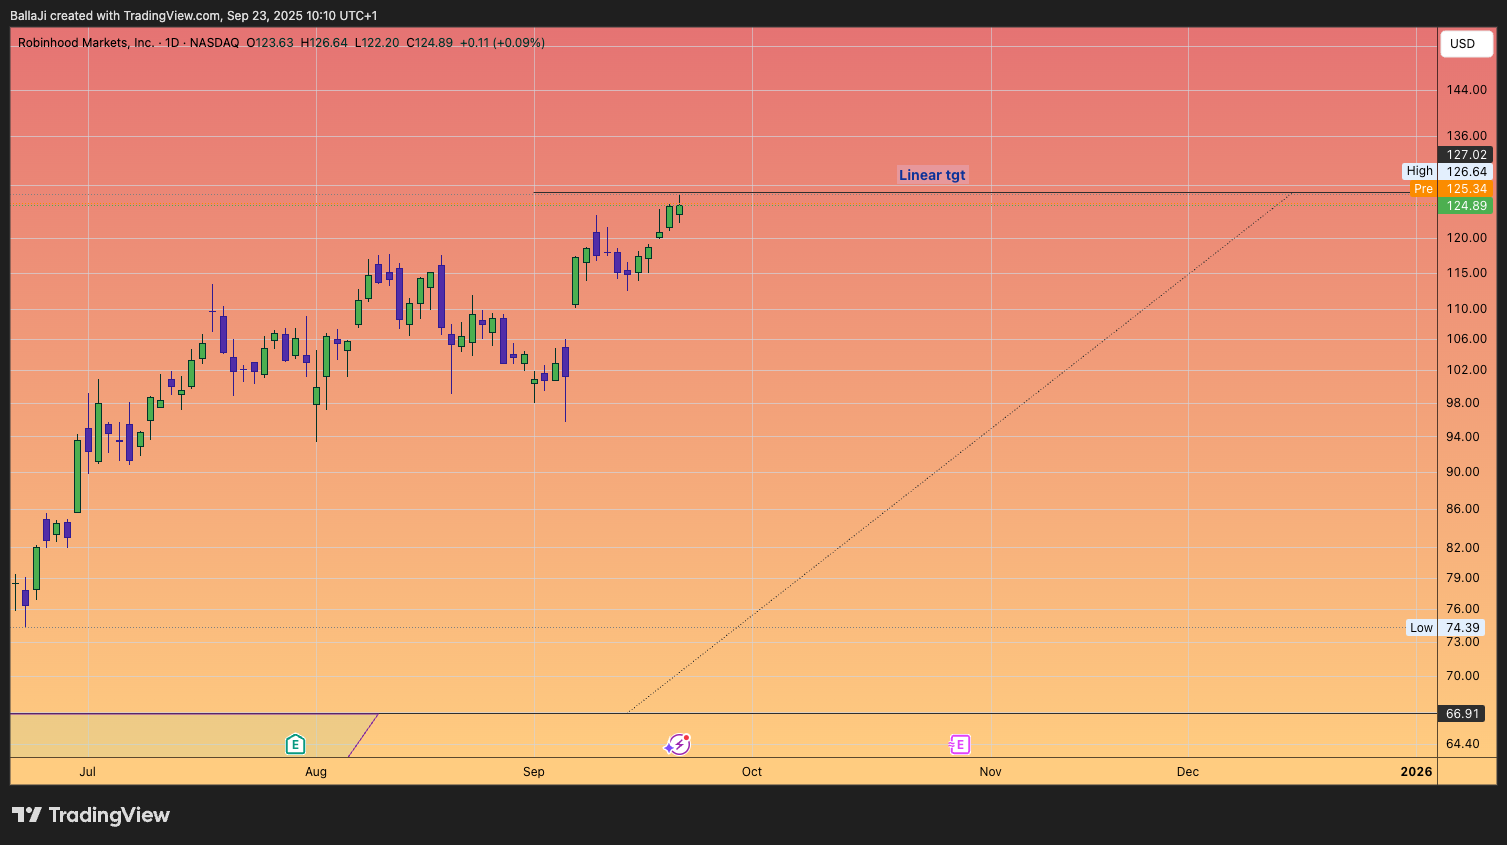Click the High 126.64 price label
Image resolution: width=1507 pixels, height=845 pixels.
click(x=1448, y=172)
